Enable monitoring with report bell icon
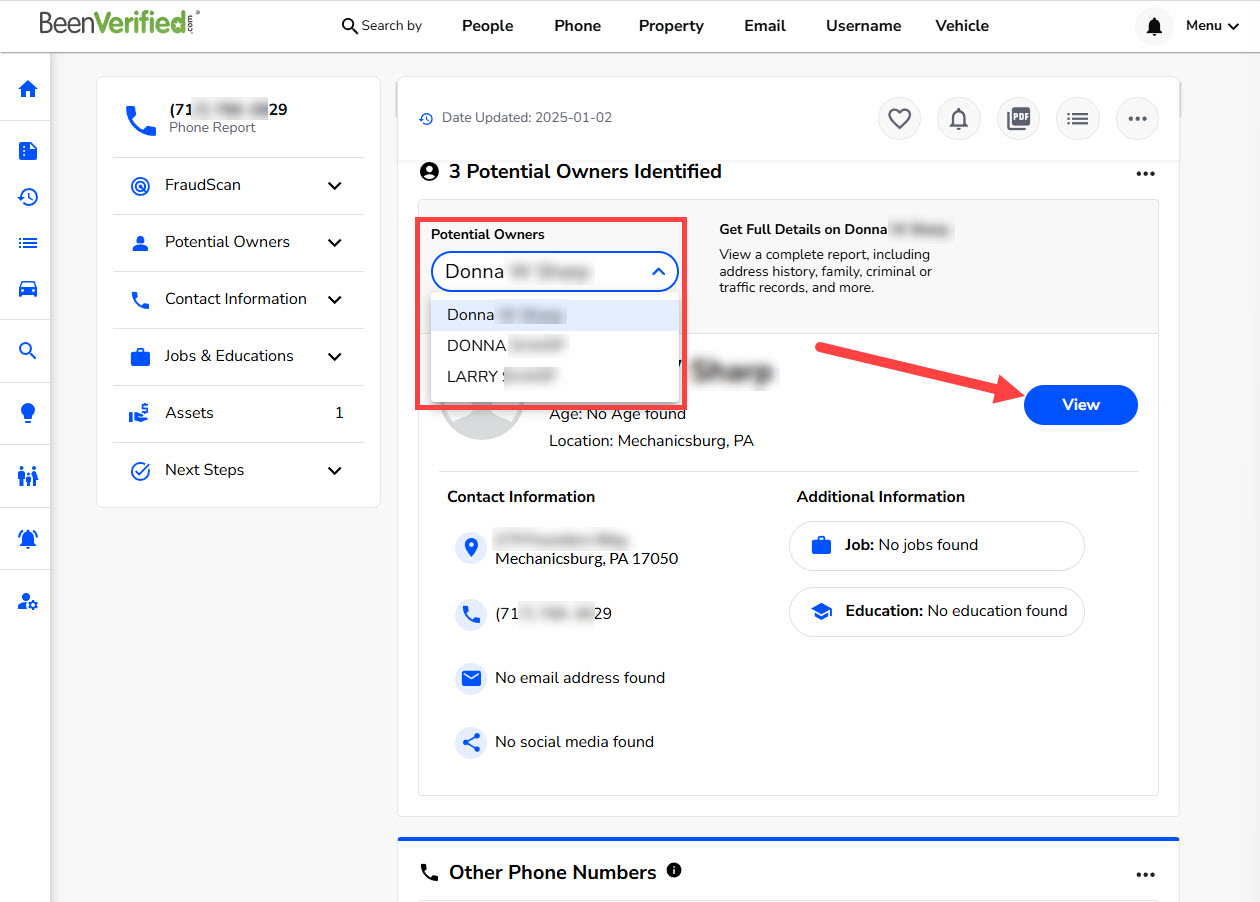 (x=959, y=119)
